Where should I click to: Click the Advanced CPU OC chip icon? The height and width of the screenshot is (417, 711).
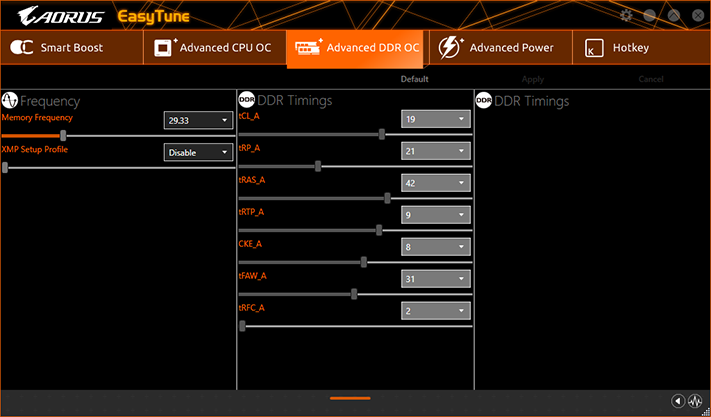[x=166, y=48]
